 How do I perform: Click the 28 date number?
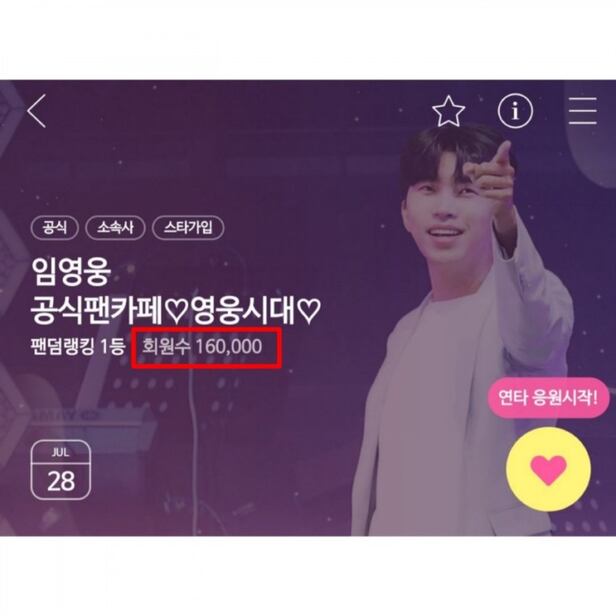click(60, 481)
